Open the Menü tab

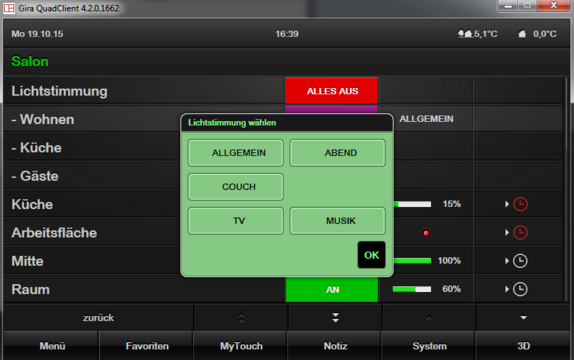click(x=51, y=346)
